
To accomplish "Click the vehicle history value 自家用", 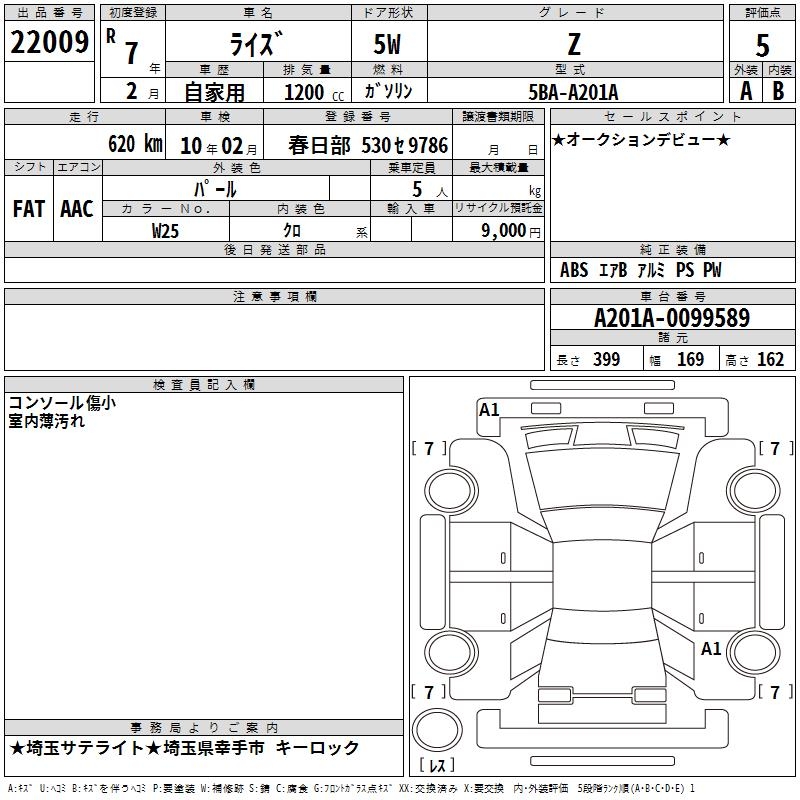I will [x=214, y=92].
